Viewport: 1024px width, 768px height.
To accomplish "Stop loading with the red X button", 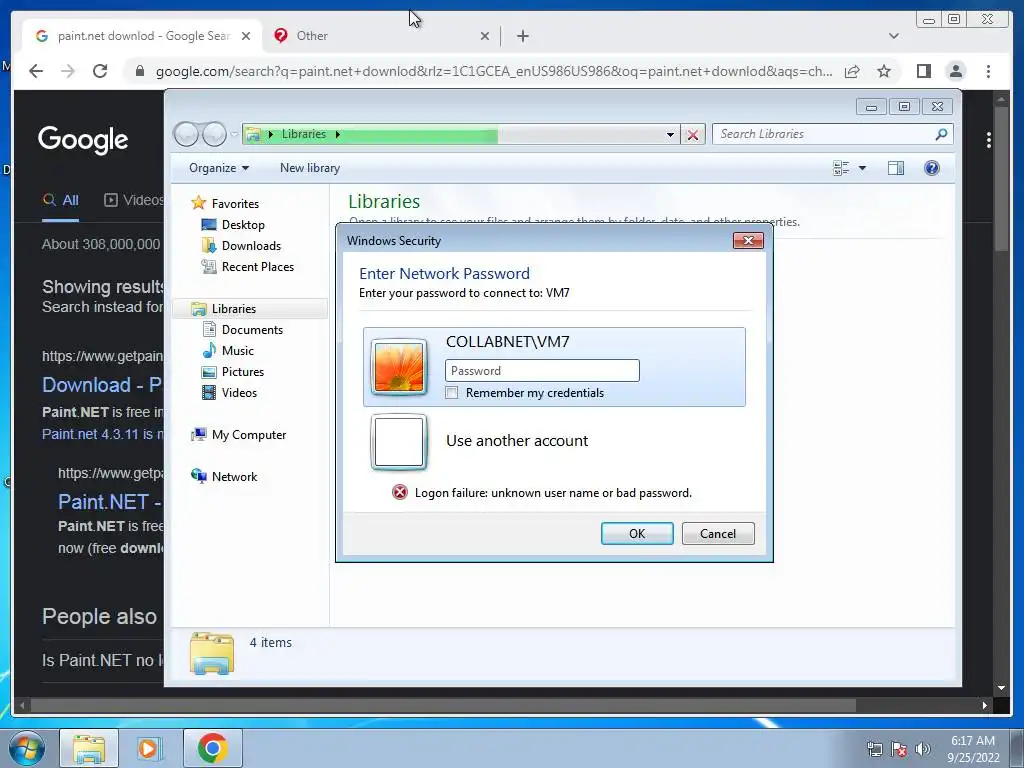I will (x=693, y=135).
